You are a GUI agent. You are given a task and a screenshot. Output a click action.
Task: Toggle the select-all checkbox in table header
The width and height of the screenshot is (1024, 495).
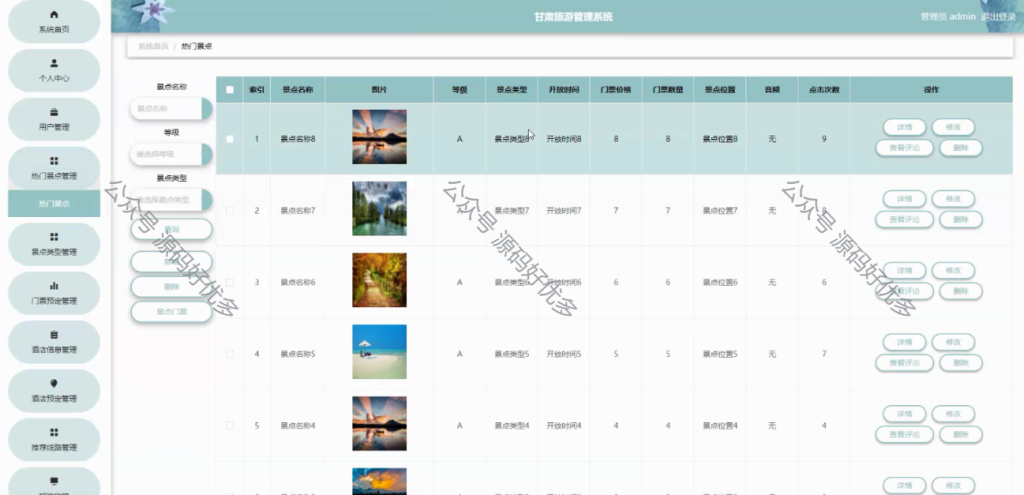tap(229, 90)
